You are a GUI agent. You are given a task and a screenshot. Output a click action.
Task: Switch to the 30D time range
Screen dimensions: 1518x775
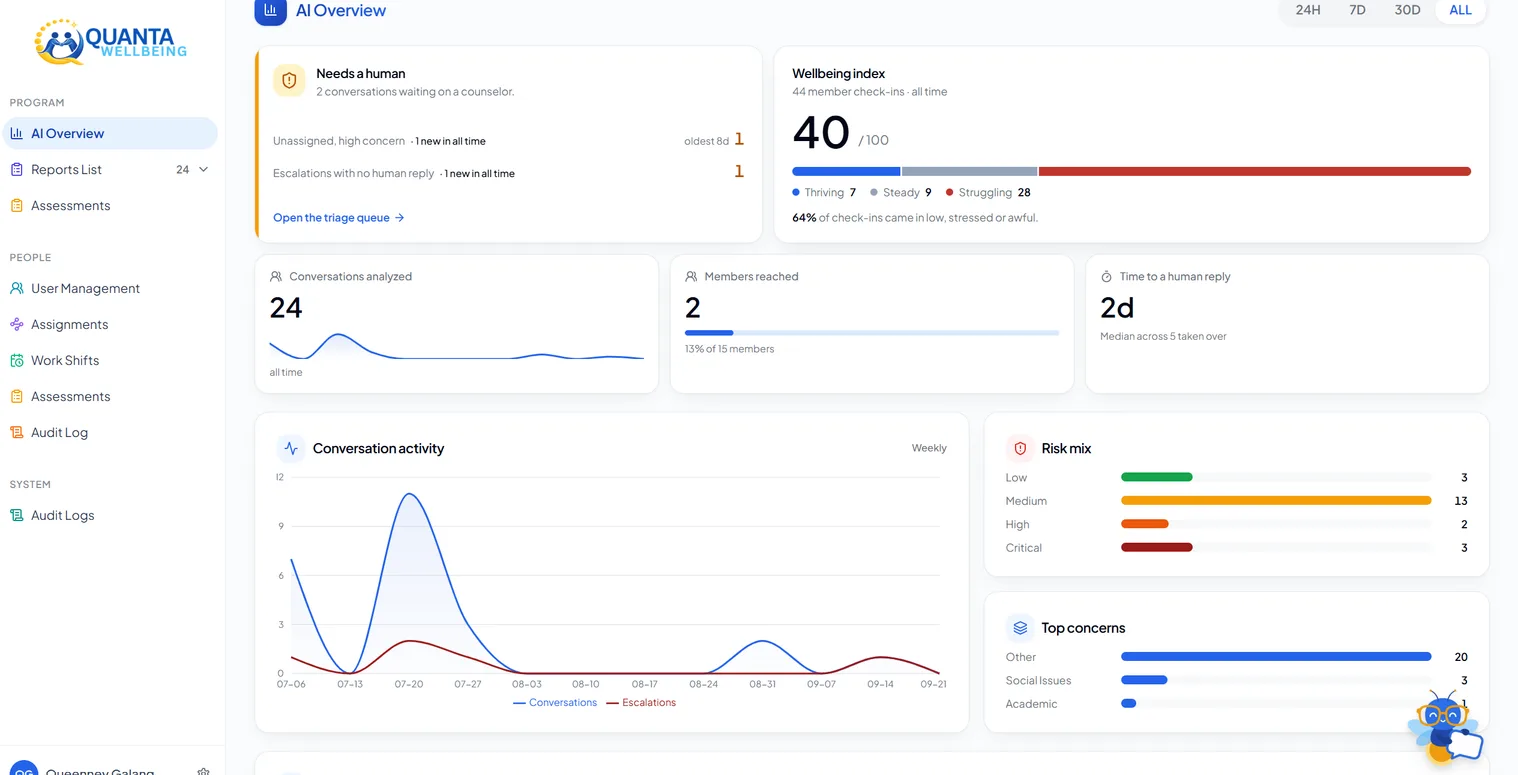coord(1407,10)
